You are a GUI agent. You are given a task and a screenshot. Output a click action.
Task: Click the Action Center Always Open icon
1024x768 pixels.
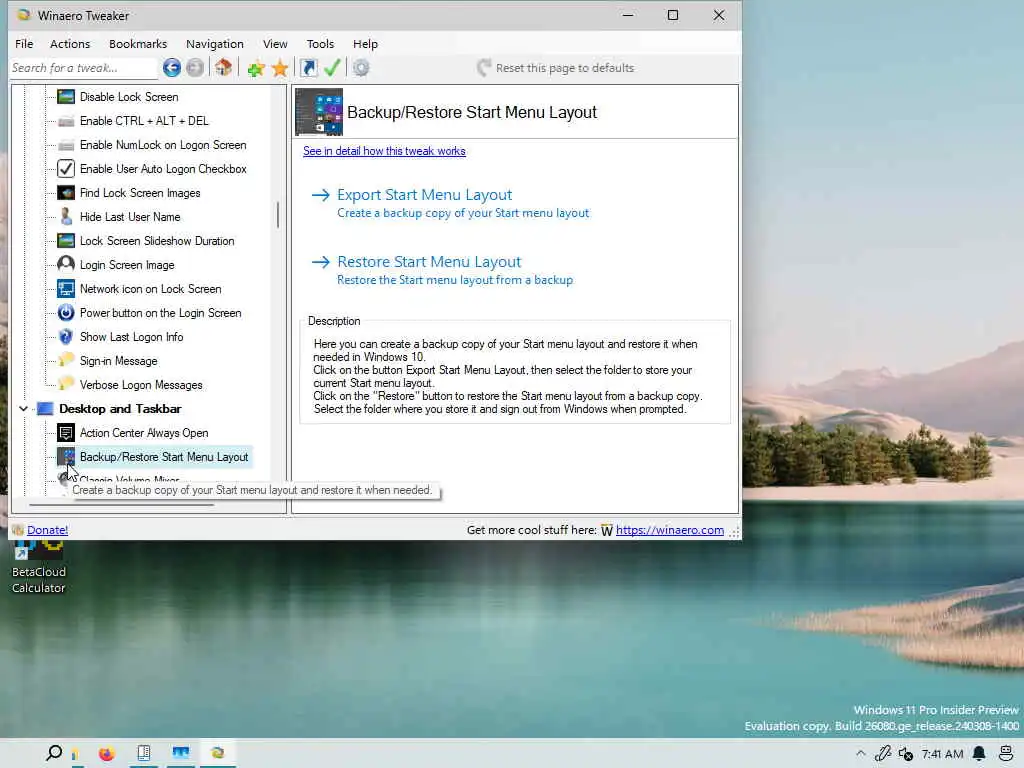pos(66,432)
